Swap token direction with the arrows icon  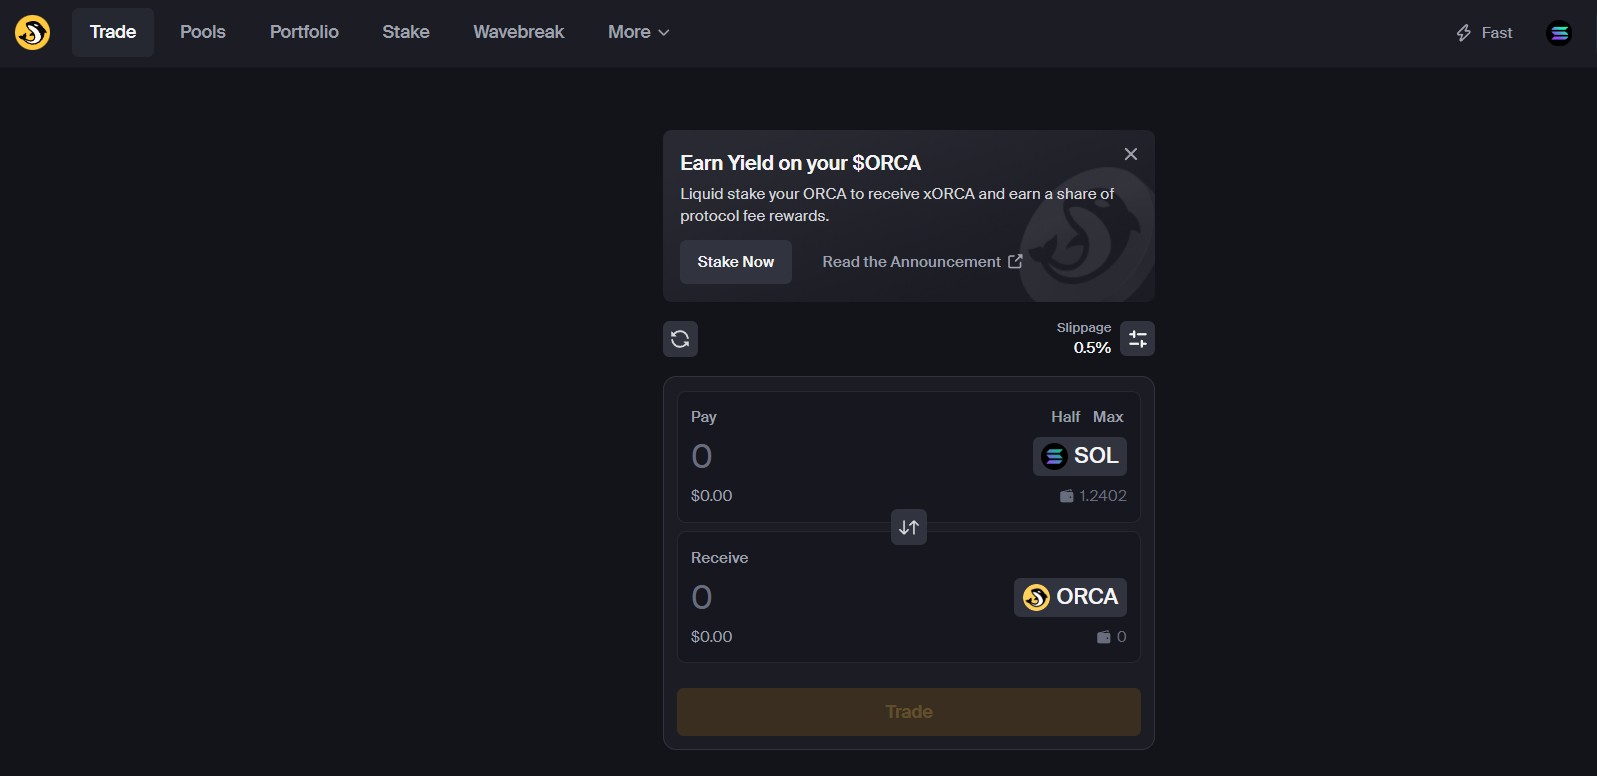tap(908, 527)
